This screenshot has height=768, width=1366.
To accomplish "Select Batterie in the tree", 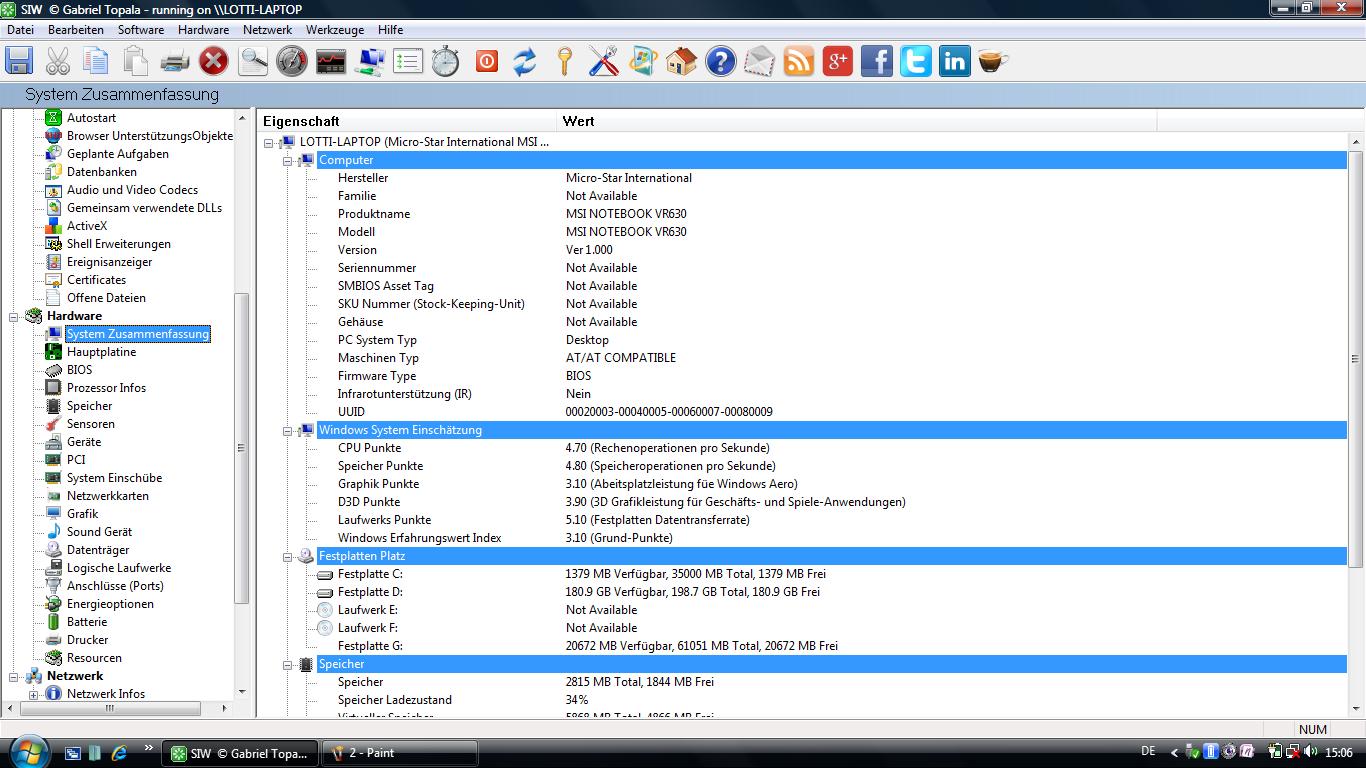I will tap(86, 622).
